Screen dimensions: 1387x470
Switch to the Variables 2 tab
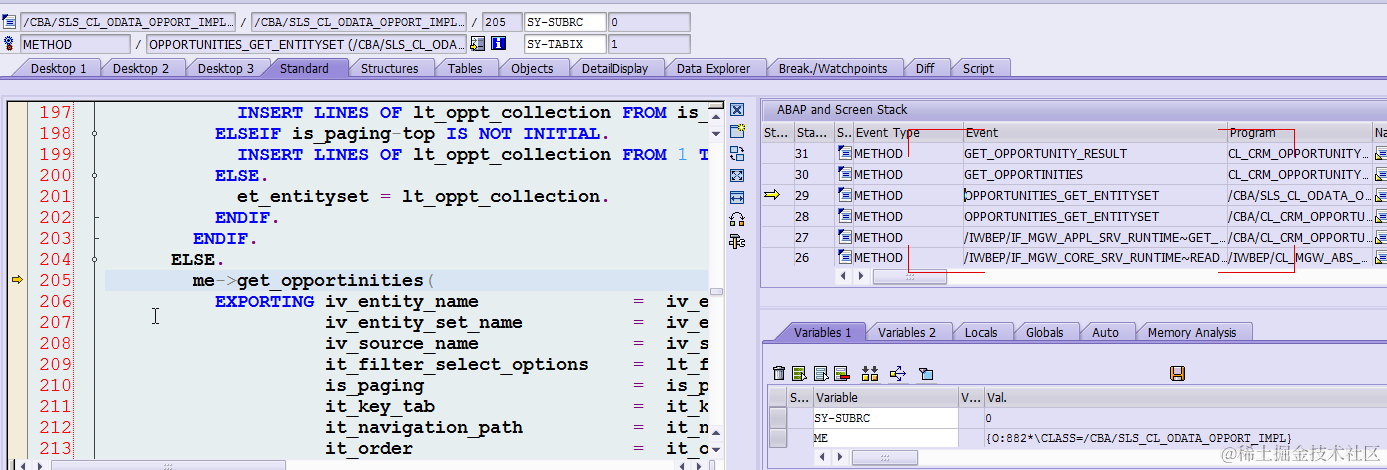tap(907, 332)
